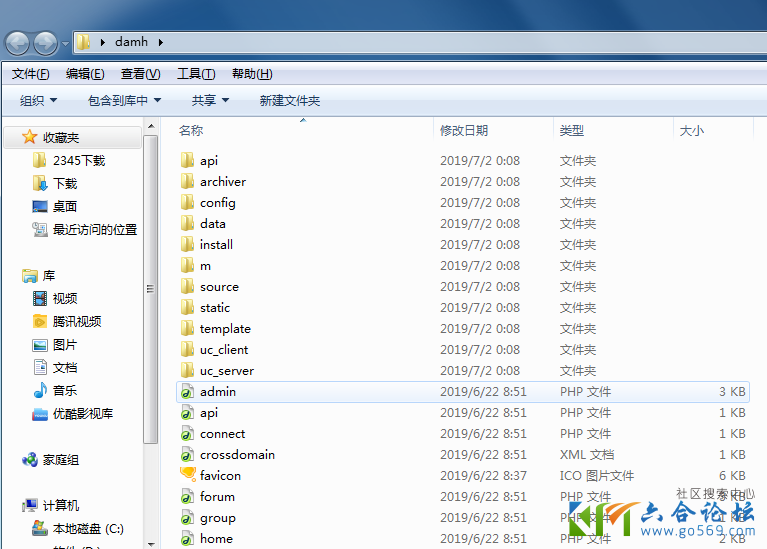Click the 优酷影视库 sidebar icon
The image size is (767, 549).
point(40,413)
